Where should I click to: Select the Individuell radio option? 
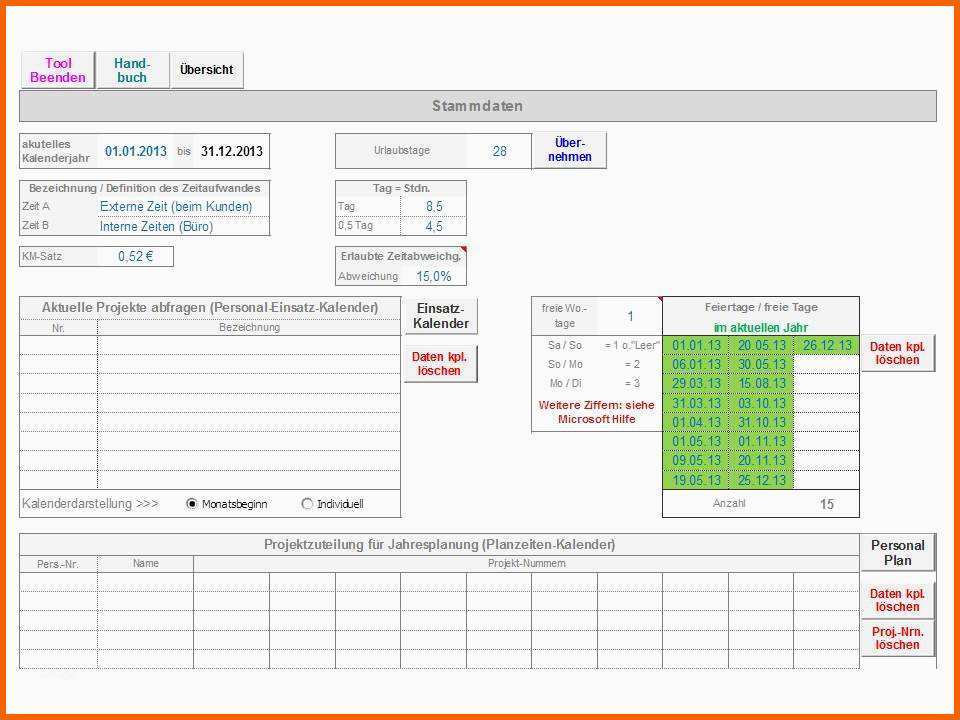(307, 504)
